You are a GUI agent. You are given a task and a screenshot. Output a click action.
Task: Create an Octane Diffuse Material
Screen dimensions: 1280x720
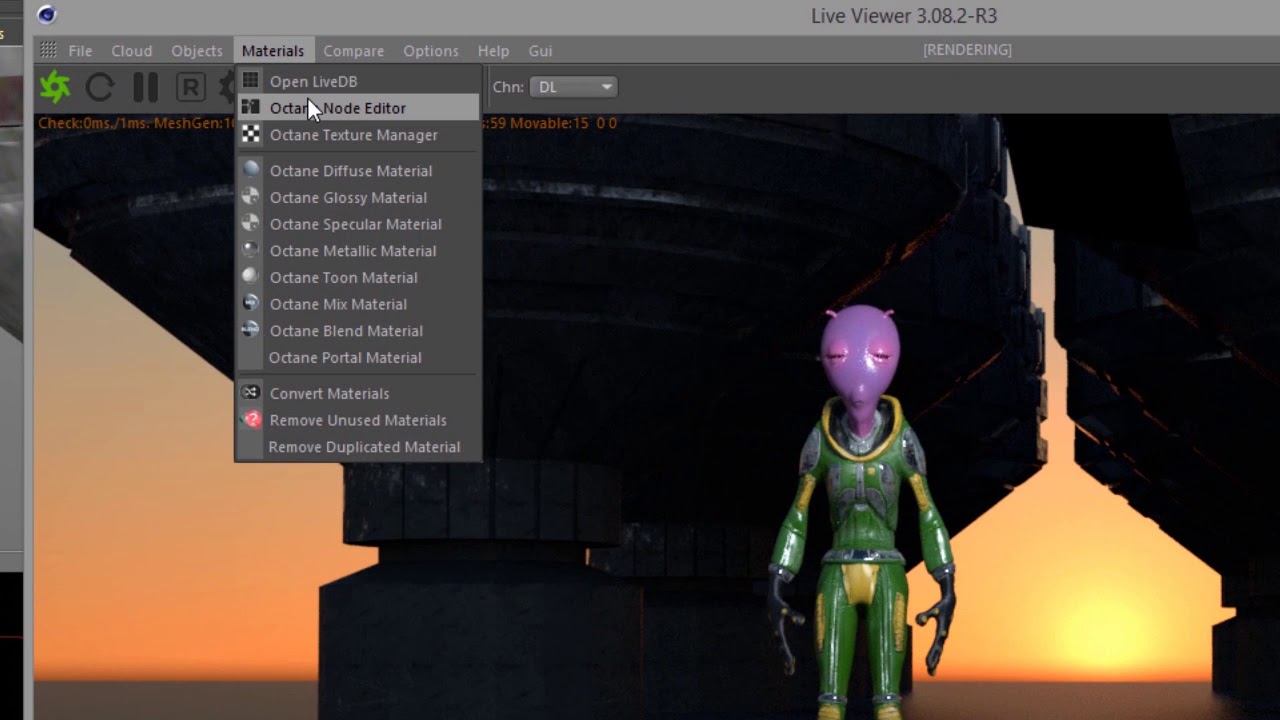[358, 171]
